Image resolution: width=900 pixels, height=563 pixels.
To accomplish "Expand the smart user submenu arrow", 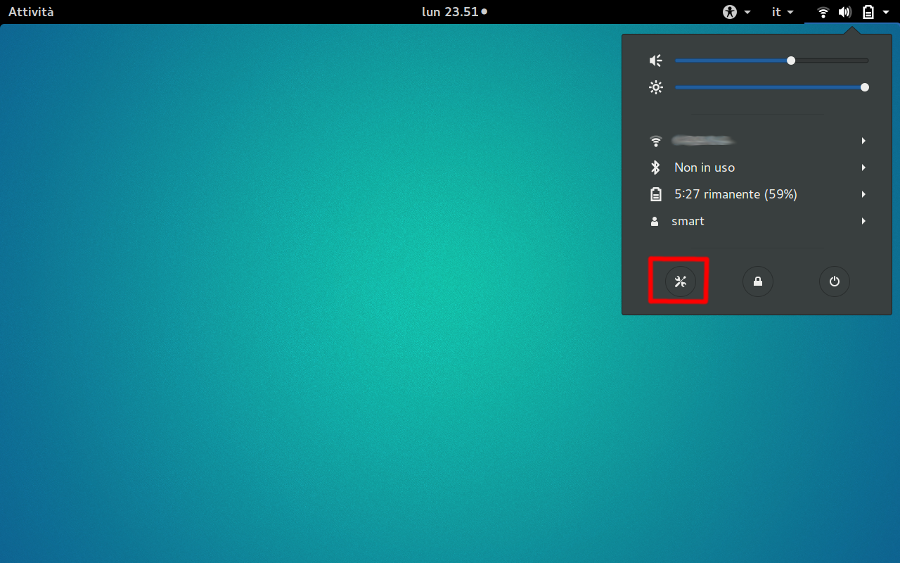I will coord(863,221).
